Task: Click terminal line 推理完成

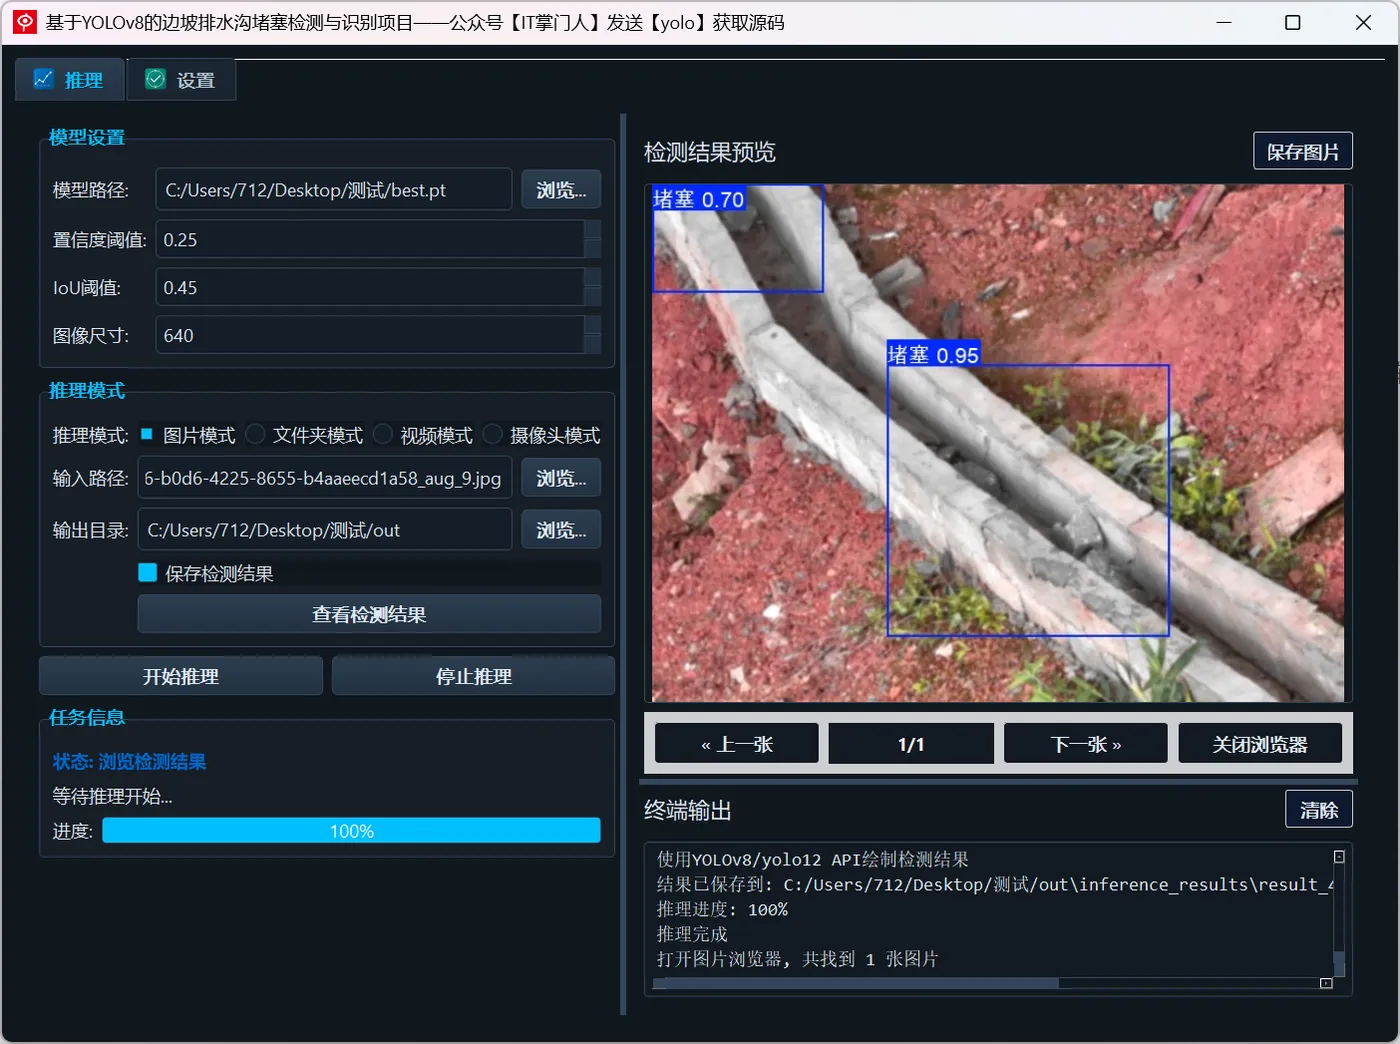Action: (x=692, y=934)
